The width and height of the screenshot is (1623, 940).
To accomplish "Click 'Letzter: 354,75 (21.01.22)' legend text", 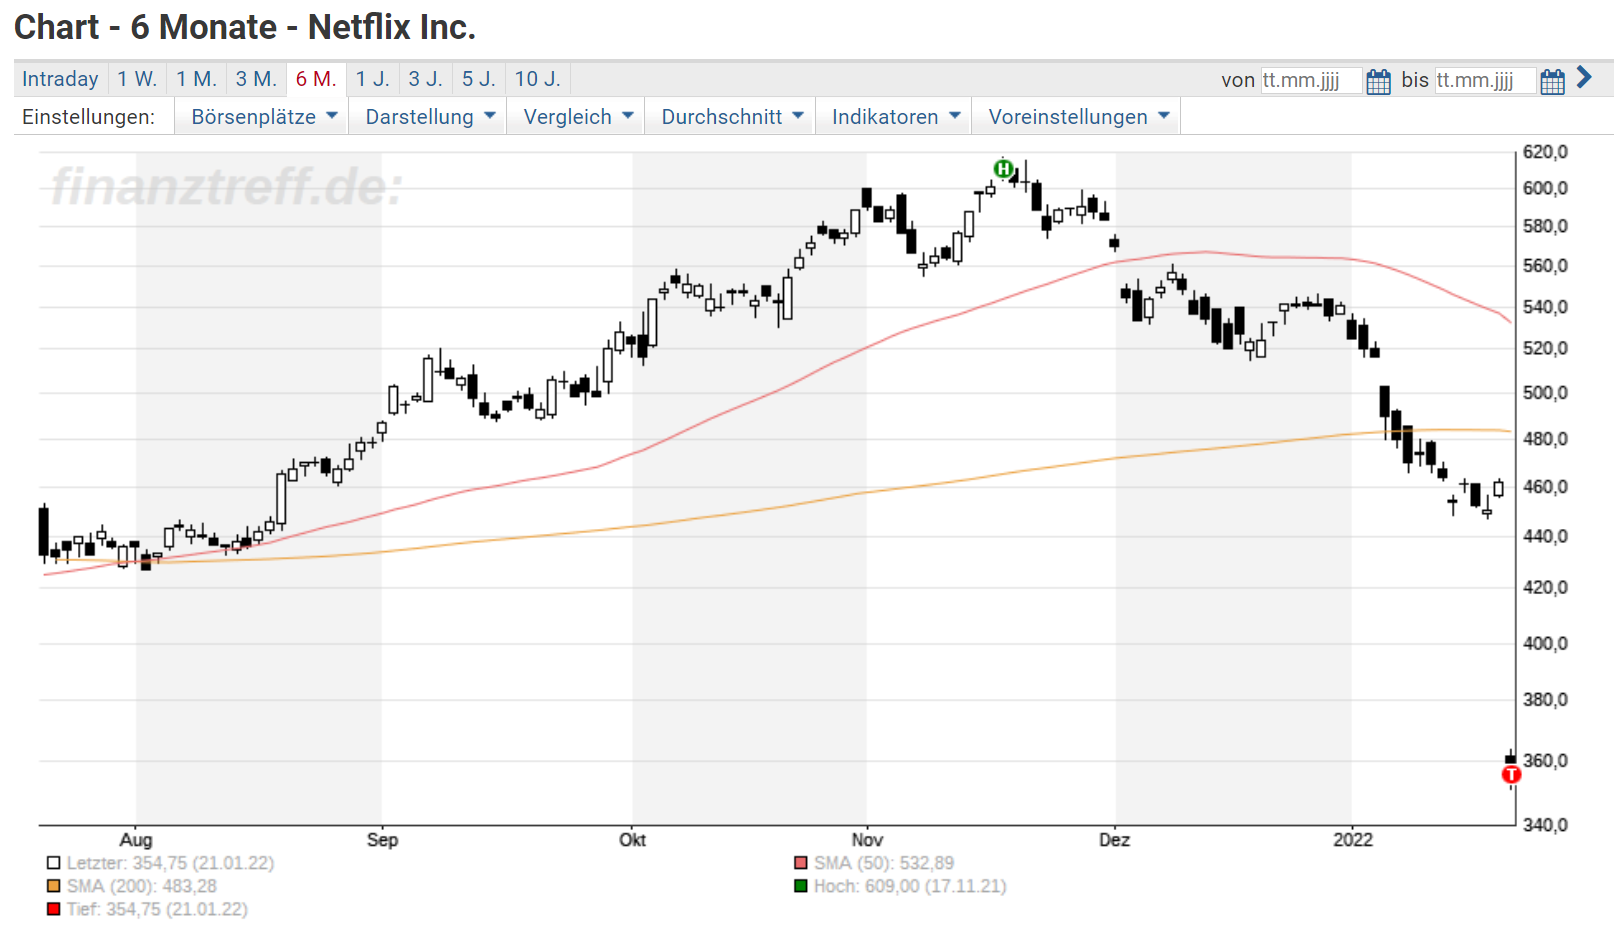I will 170,863.
